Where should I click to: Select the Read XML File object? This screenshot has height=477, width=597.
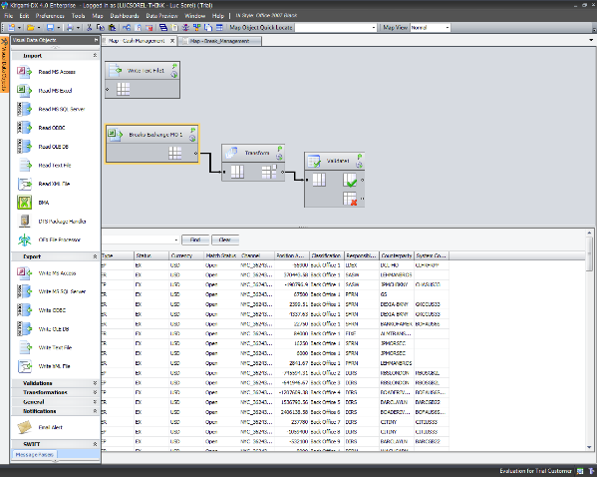click(x=44, y=184)
